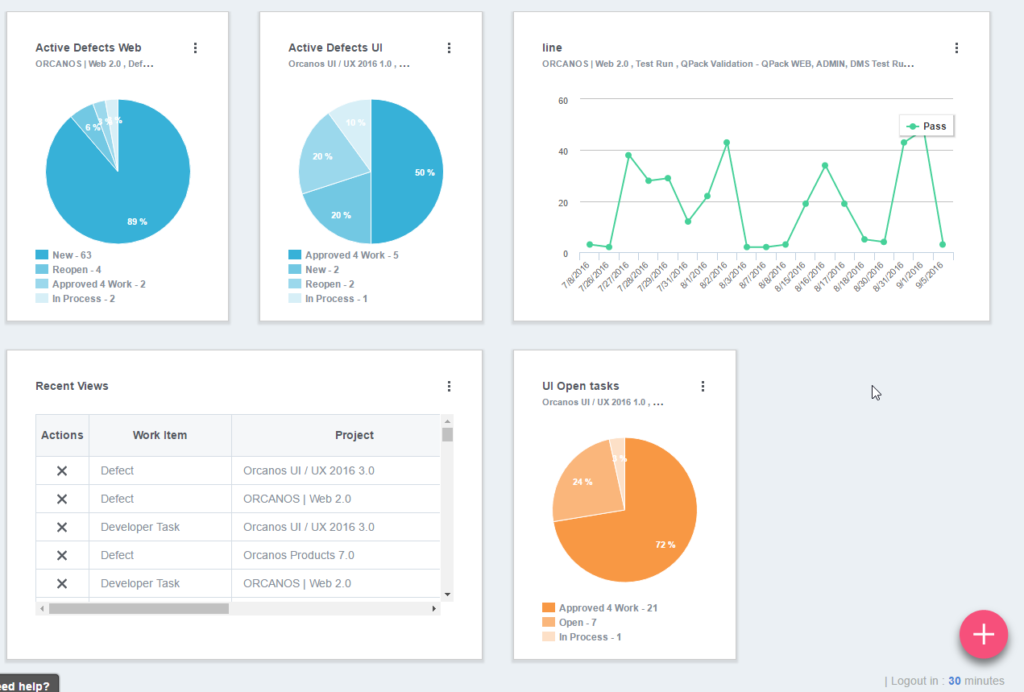Remove the ORCANOS Web 2.0 Defect via X icon
The height and width of the screenshot is (692, 1024).
[62, 498]
